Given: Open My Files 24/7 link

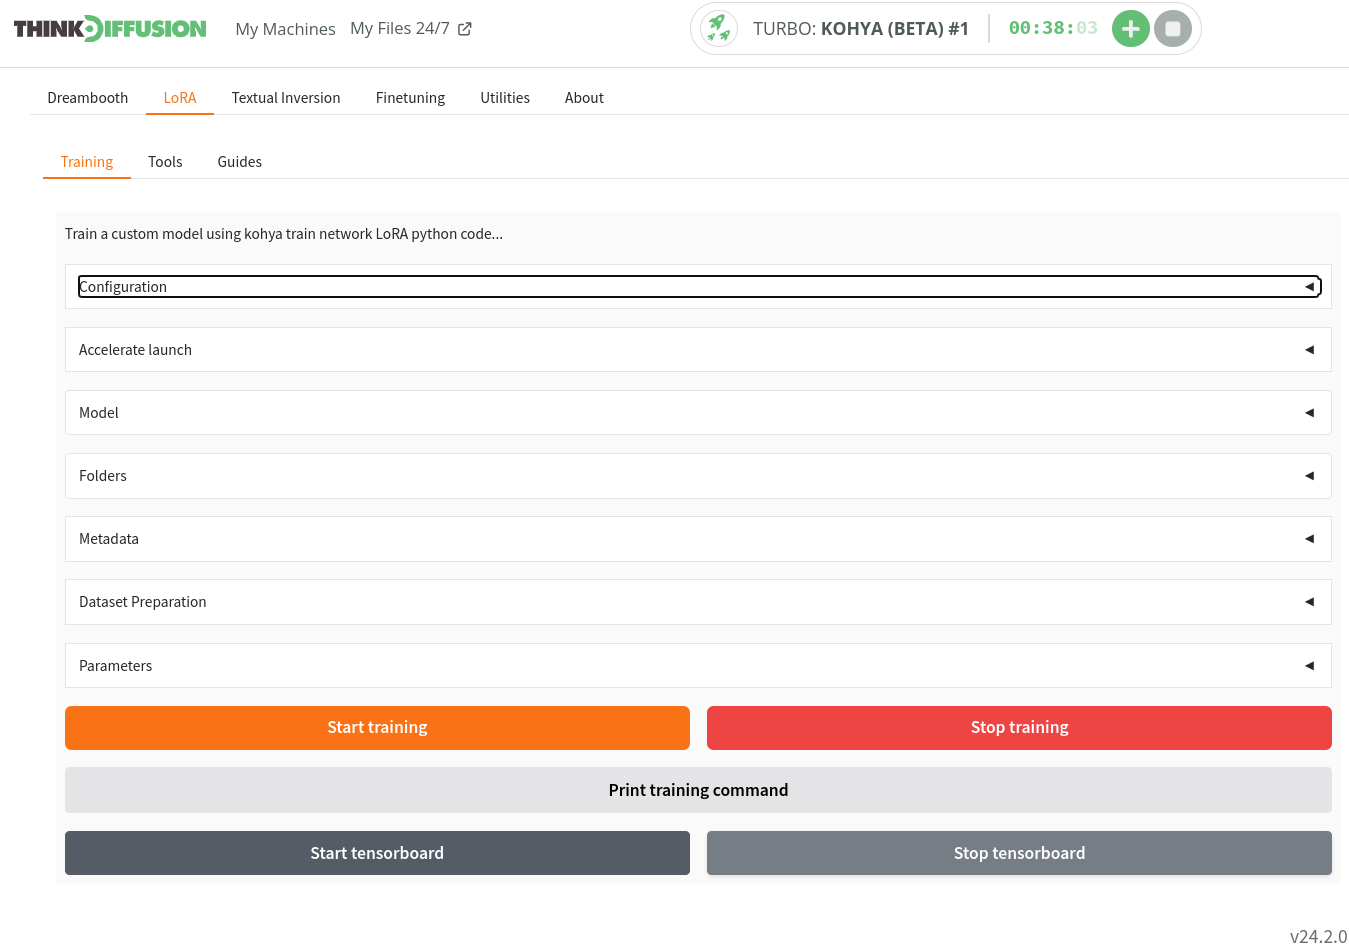Looking at the screenshot, I should [x=400, y=28].
